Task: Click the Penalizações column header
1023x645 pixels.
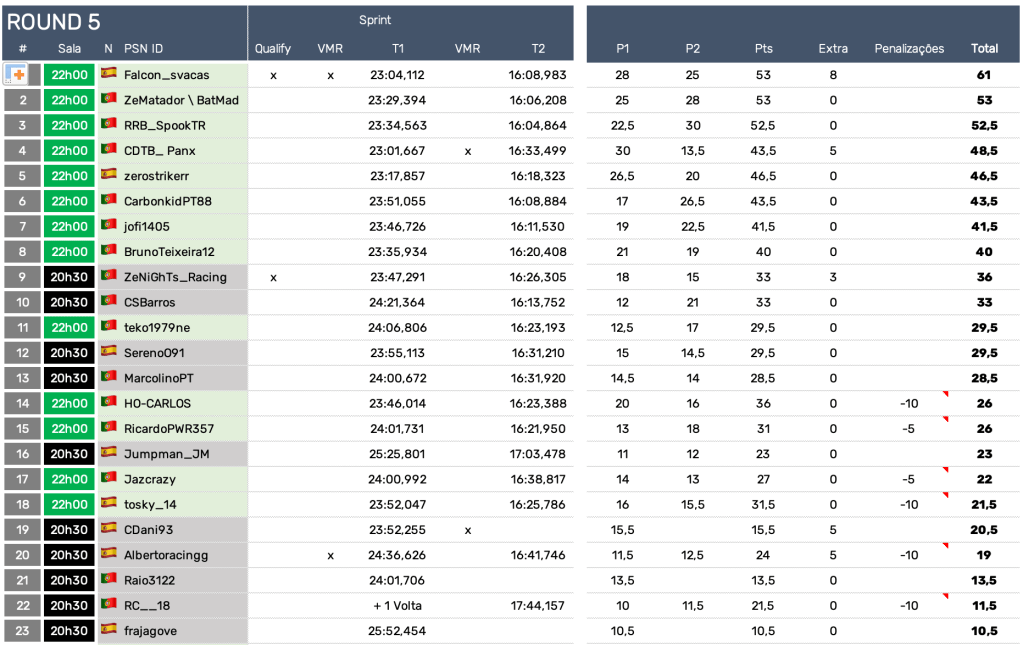Action: (x=908, y=48)
